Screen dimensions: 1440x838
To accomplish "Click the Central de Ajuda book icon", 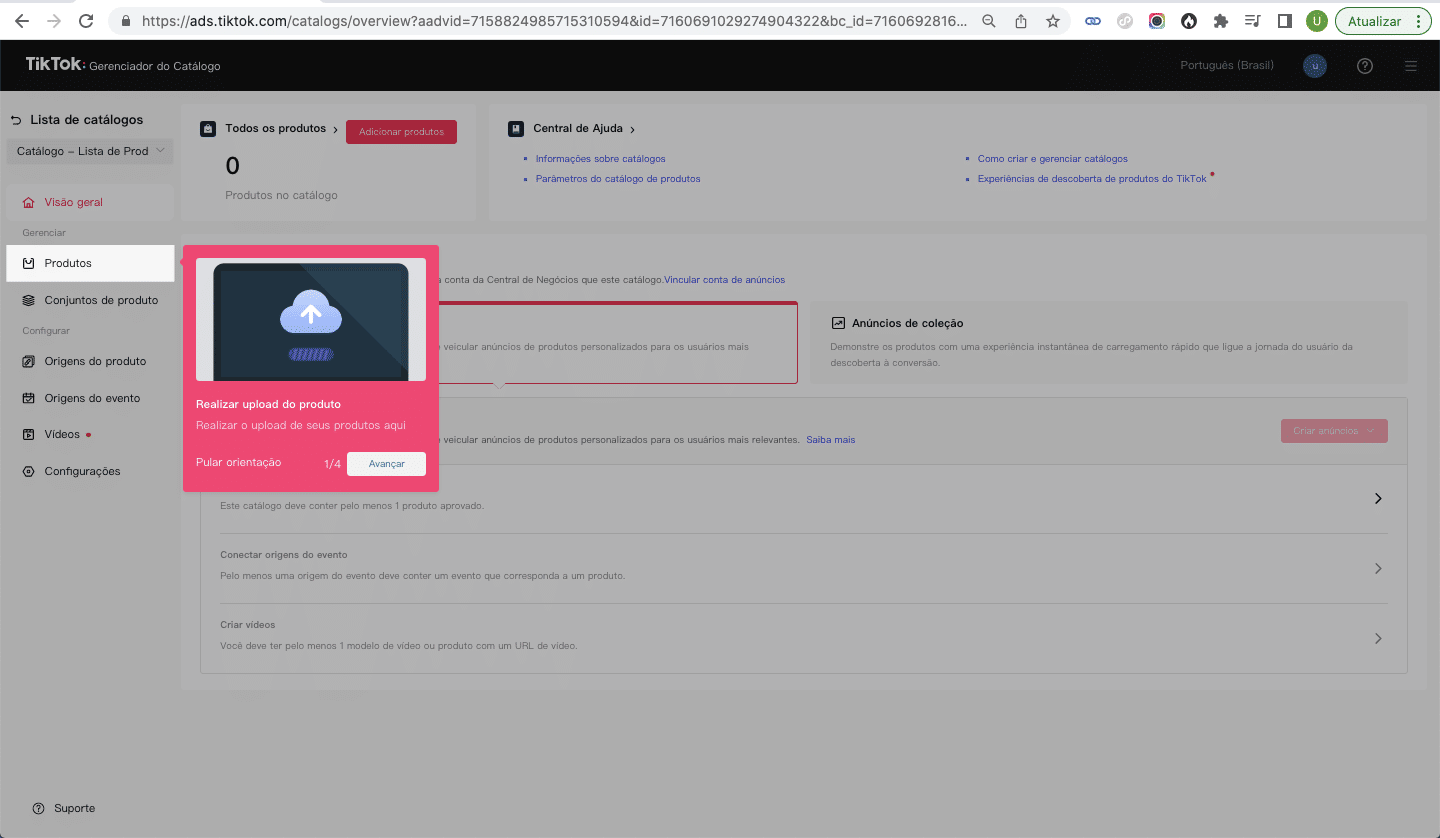I will (x=516, y=129).
